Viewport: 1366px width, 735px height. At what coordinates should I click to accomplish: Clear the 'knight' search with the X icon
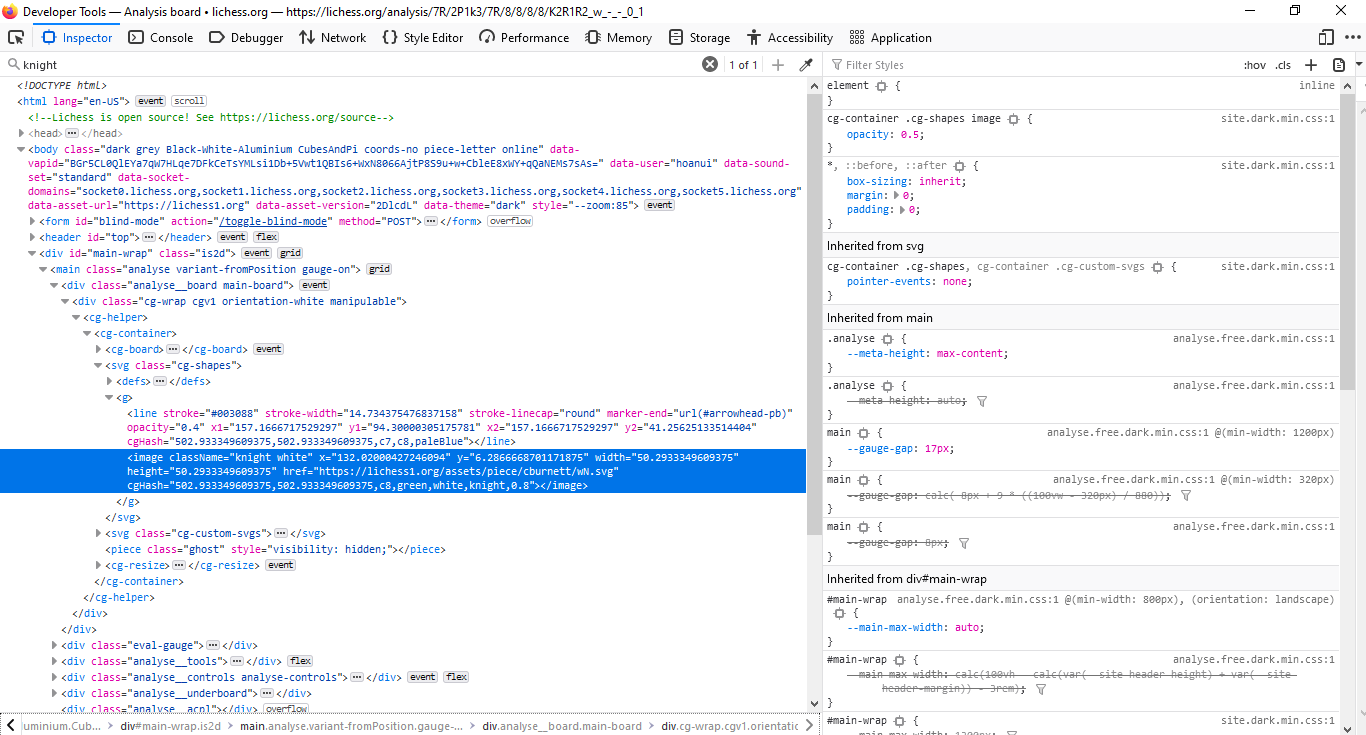(710, 64)
